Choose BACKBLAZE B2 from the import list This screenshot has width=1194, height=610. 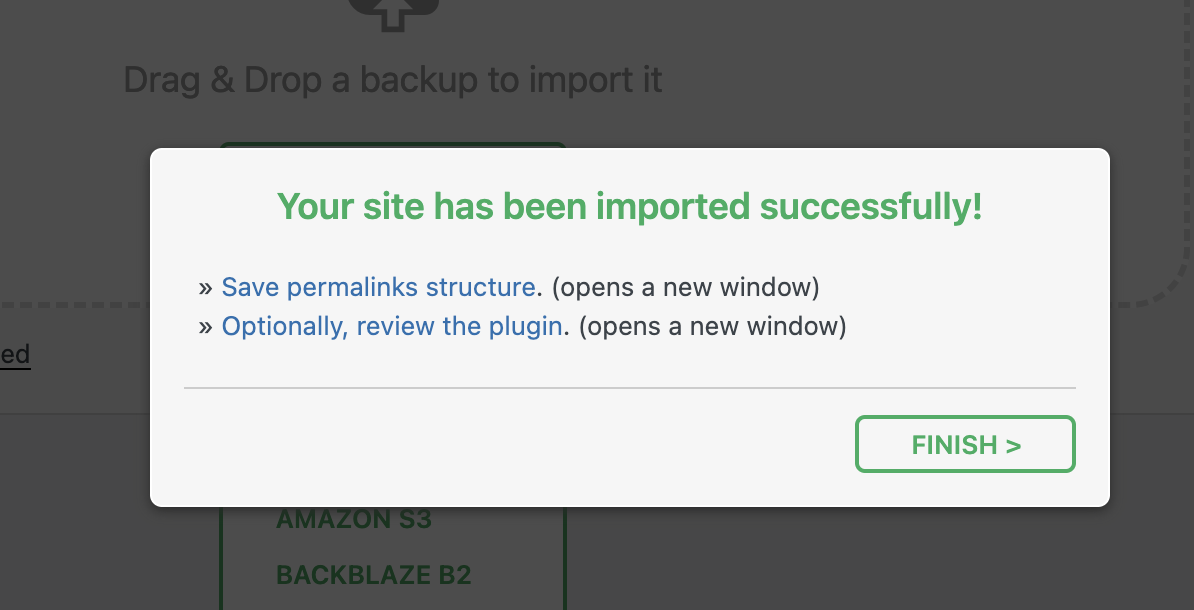click(x=373, y=575)
